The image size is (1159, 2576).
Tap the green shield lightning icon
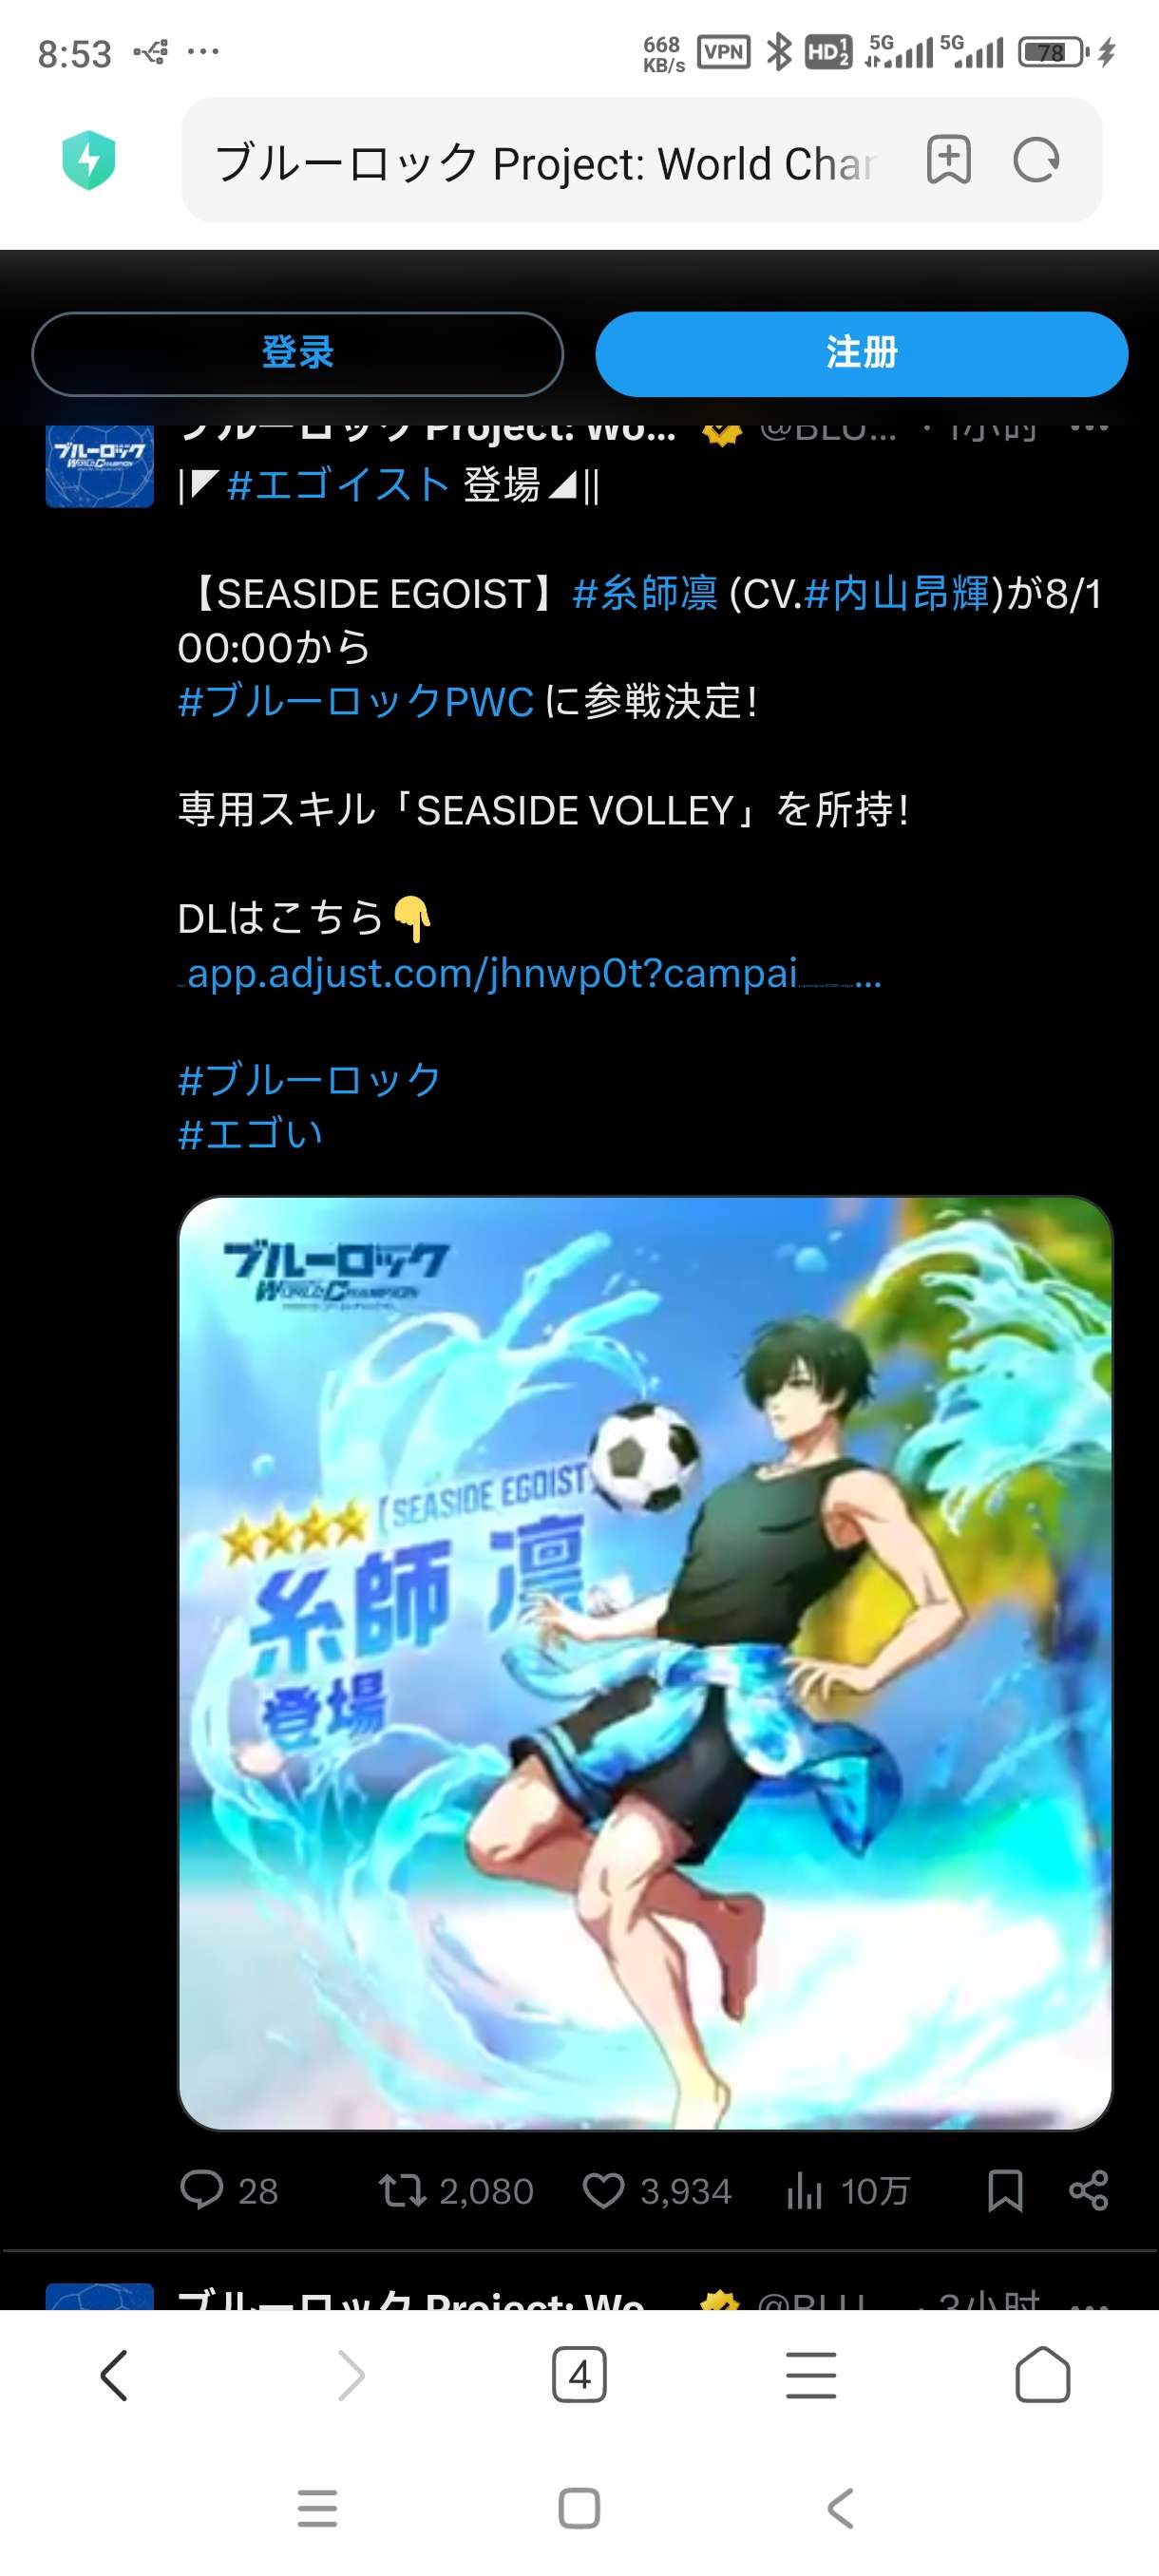[89, 160]
